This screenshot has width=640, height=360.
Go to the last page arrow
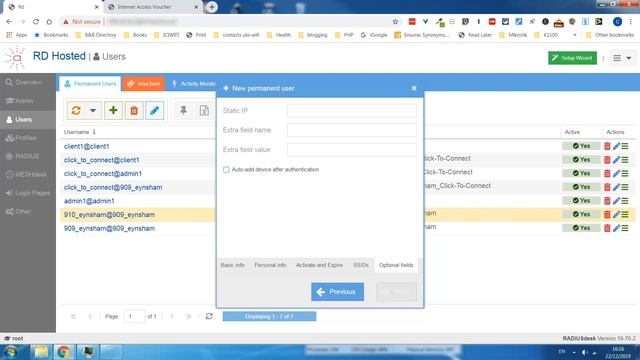(189, 316)
